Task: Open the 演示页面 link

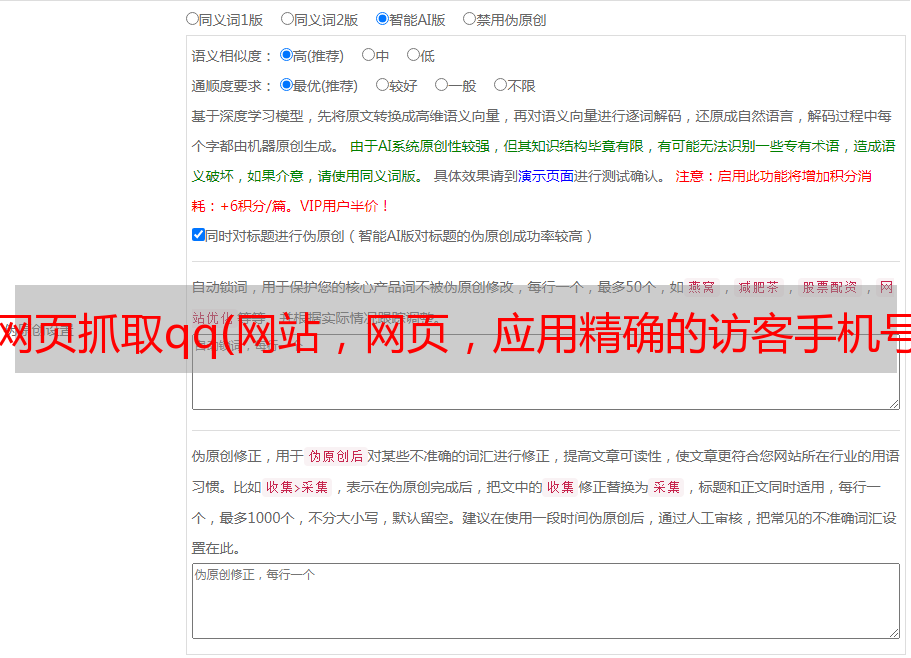Action: point(546,176)
